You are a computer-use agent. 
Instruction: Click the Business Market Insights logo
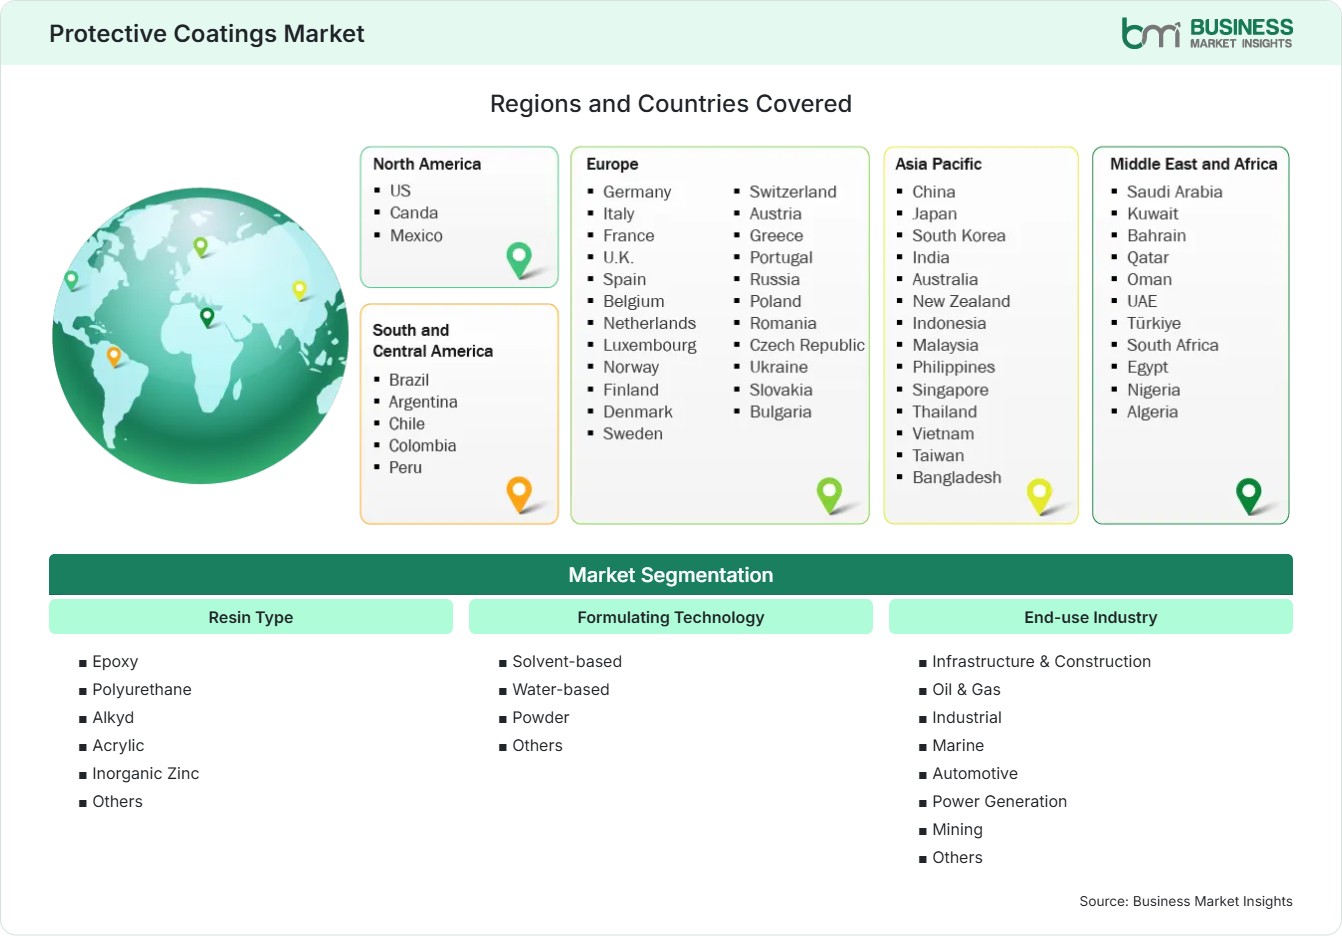tap(1207, 33)
